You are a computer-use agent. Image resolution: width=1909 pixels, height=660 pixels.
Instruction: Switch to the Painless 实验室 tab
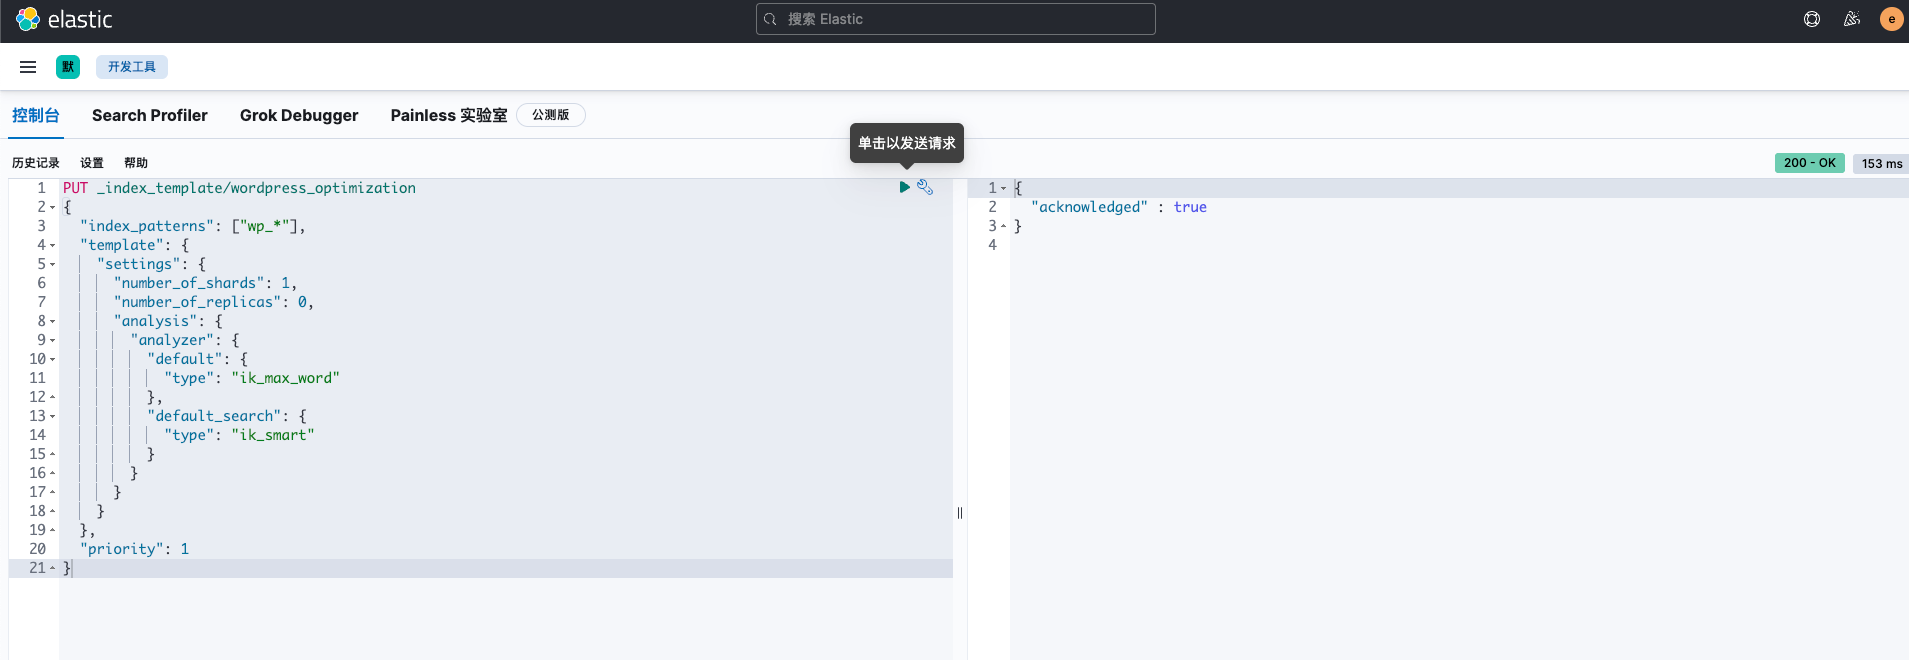click(x=449, y=115)
